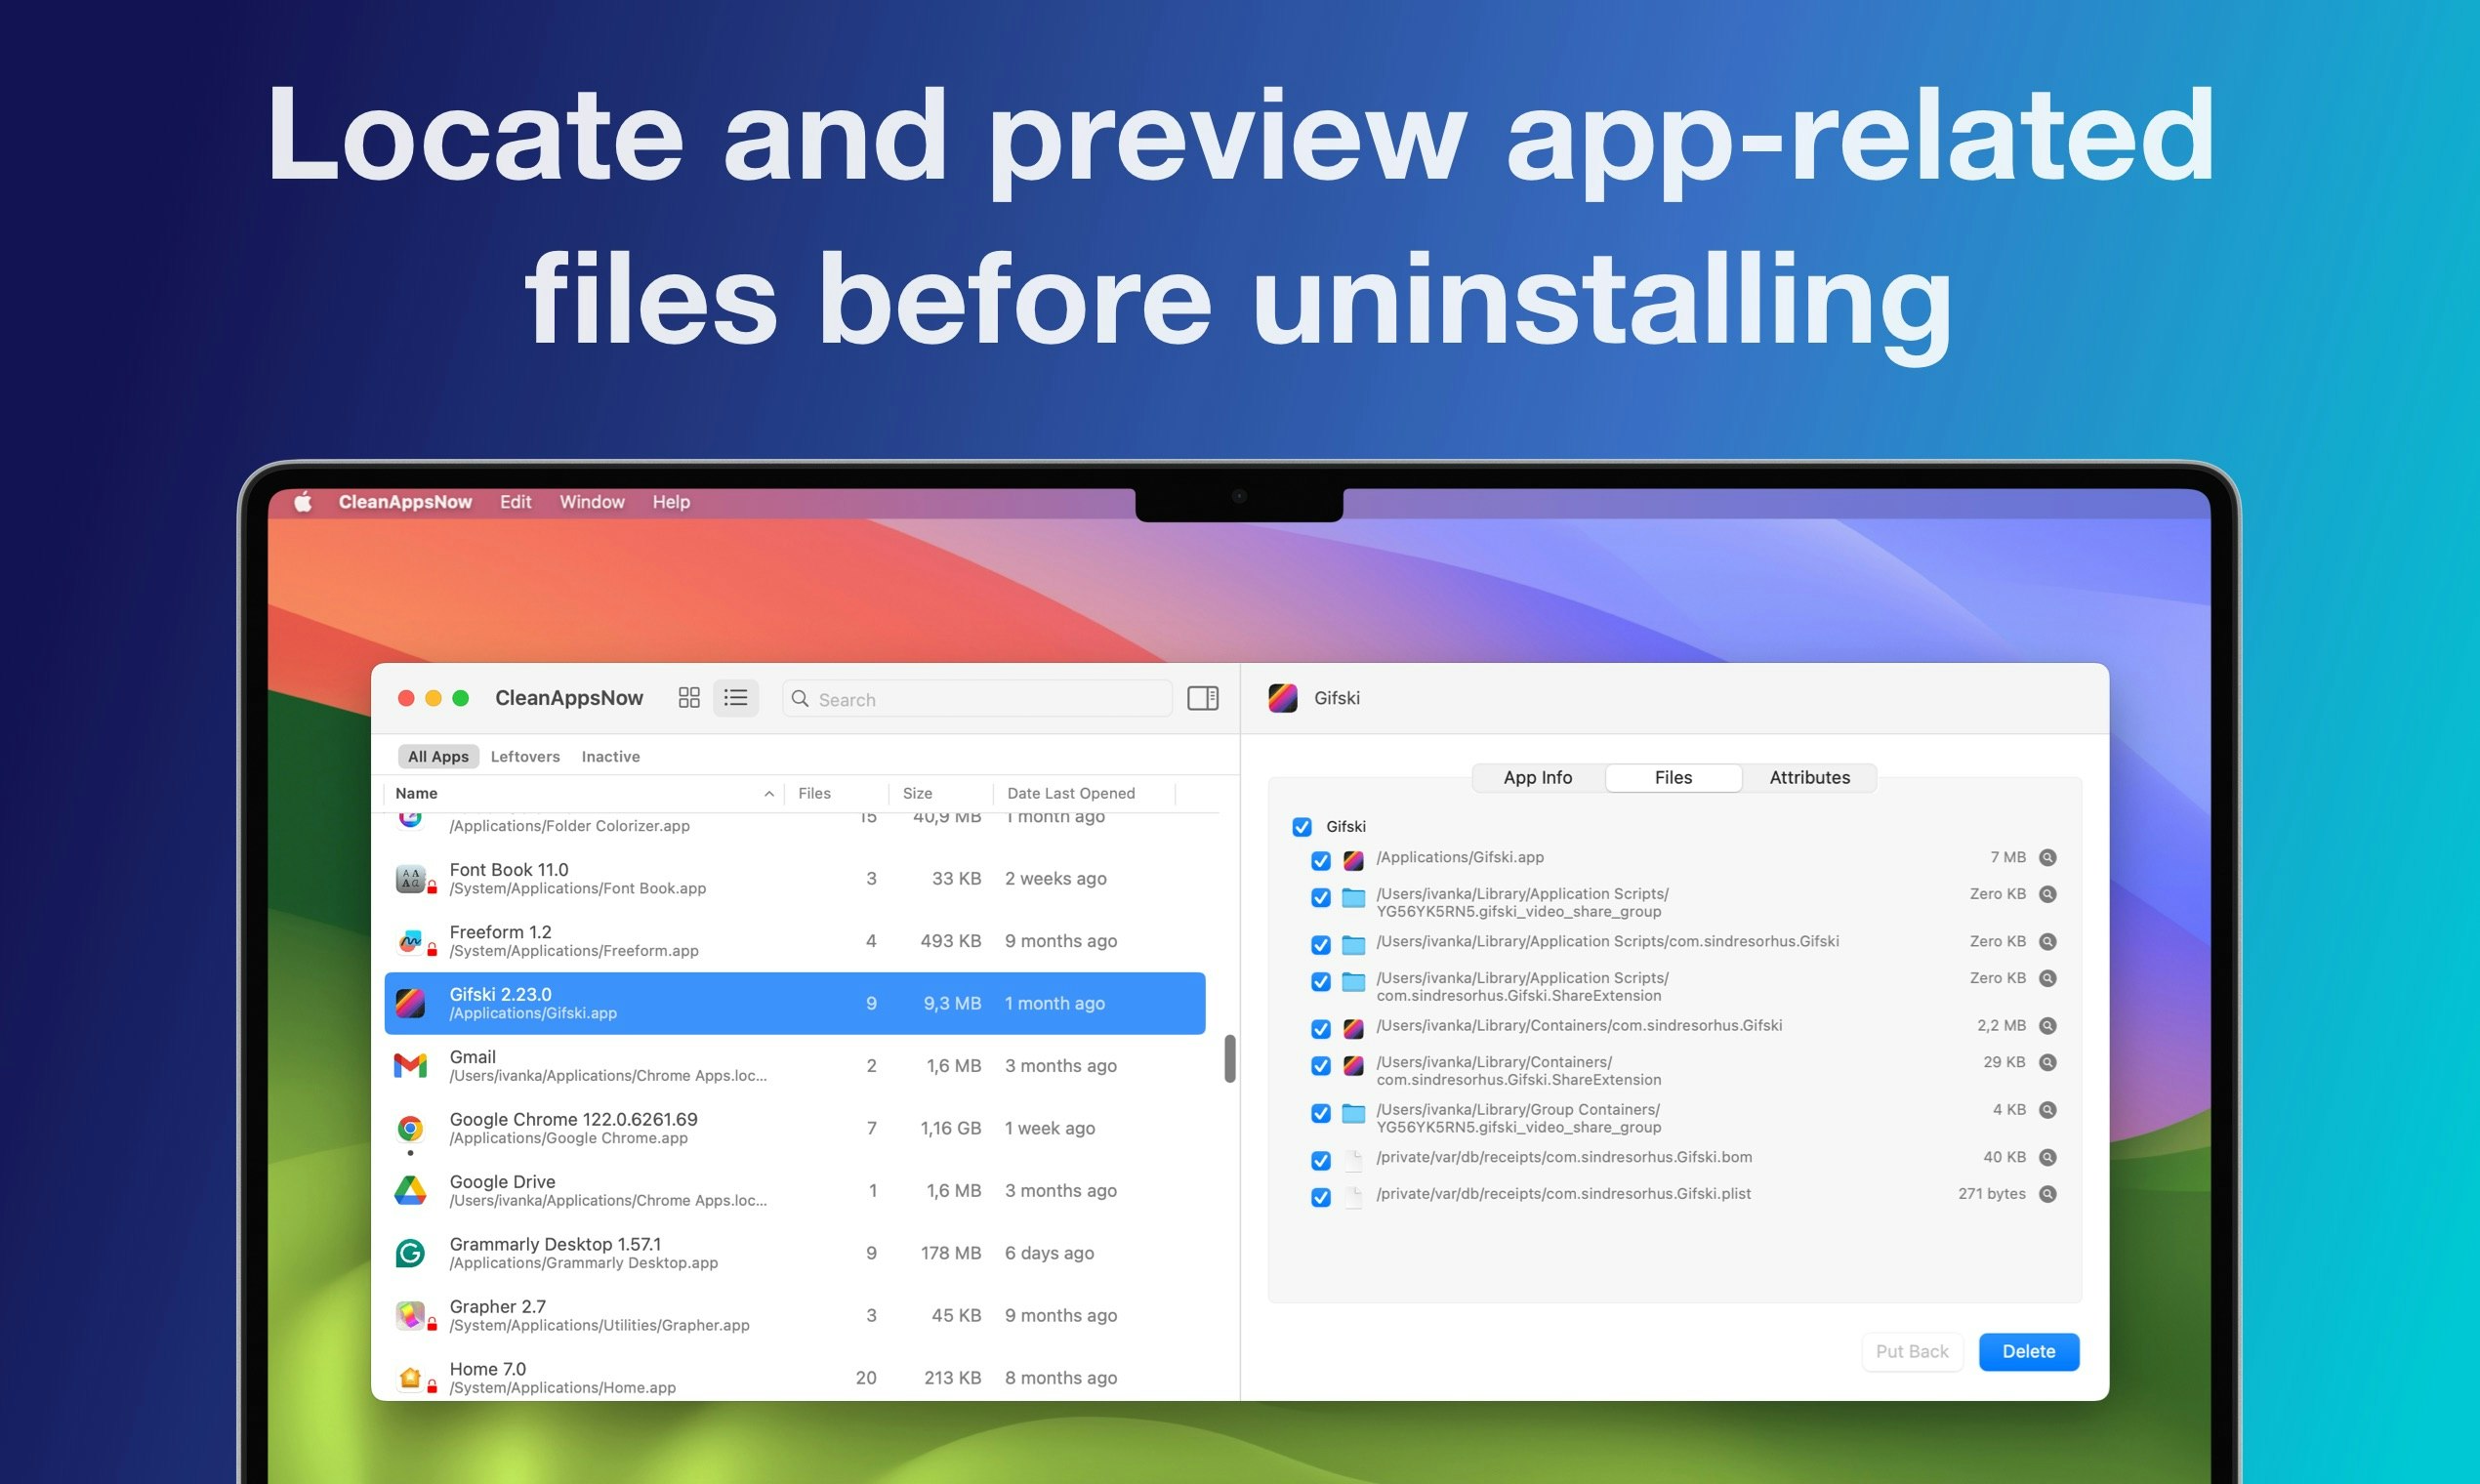
Task: Open the Apple menu
Action: [x=303, y=502]
